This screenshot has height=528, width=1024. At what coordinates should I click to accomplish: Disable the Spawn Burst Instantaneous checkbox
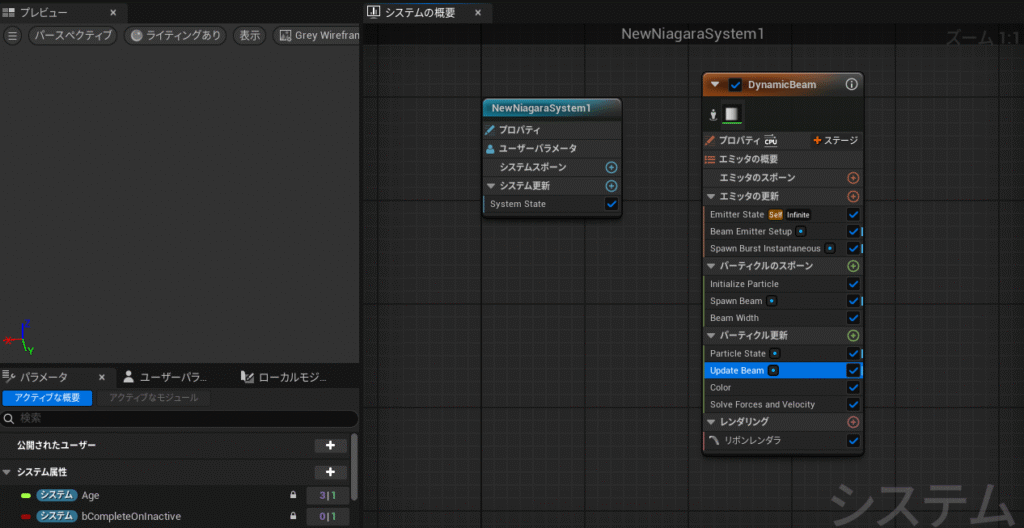[853, 248]
